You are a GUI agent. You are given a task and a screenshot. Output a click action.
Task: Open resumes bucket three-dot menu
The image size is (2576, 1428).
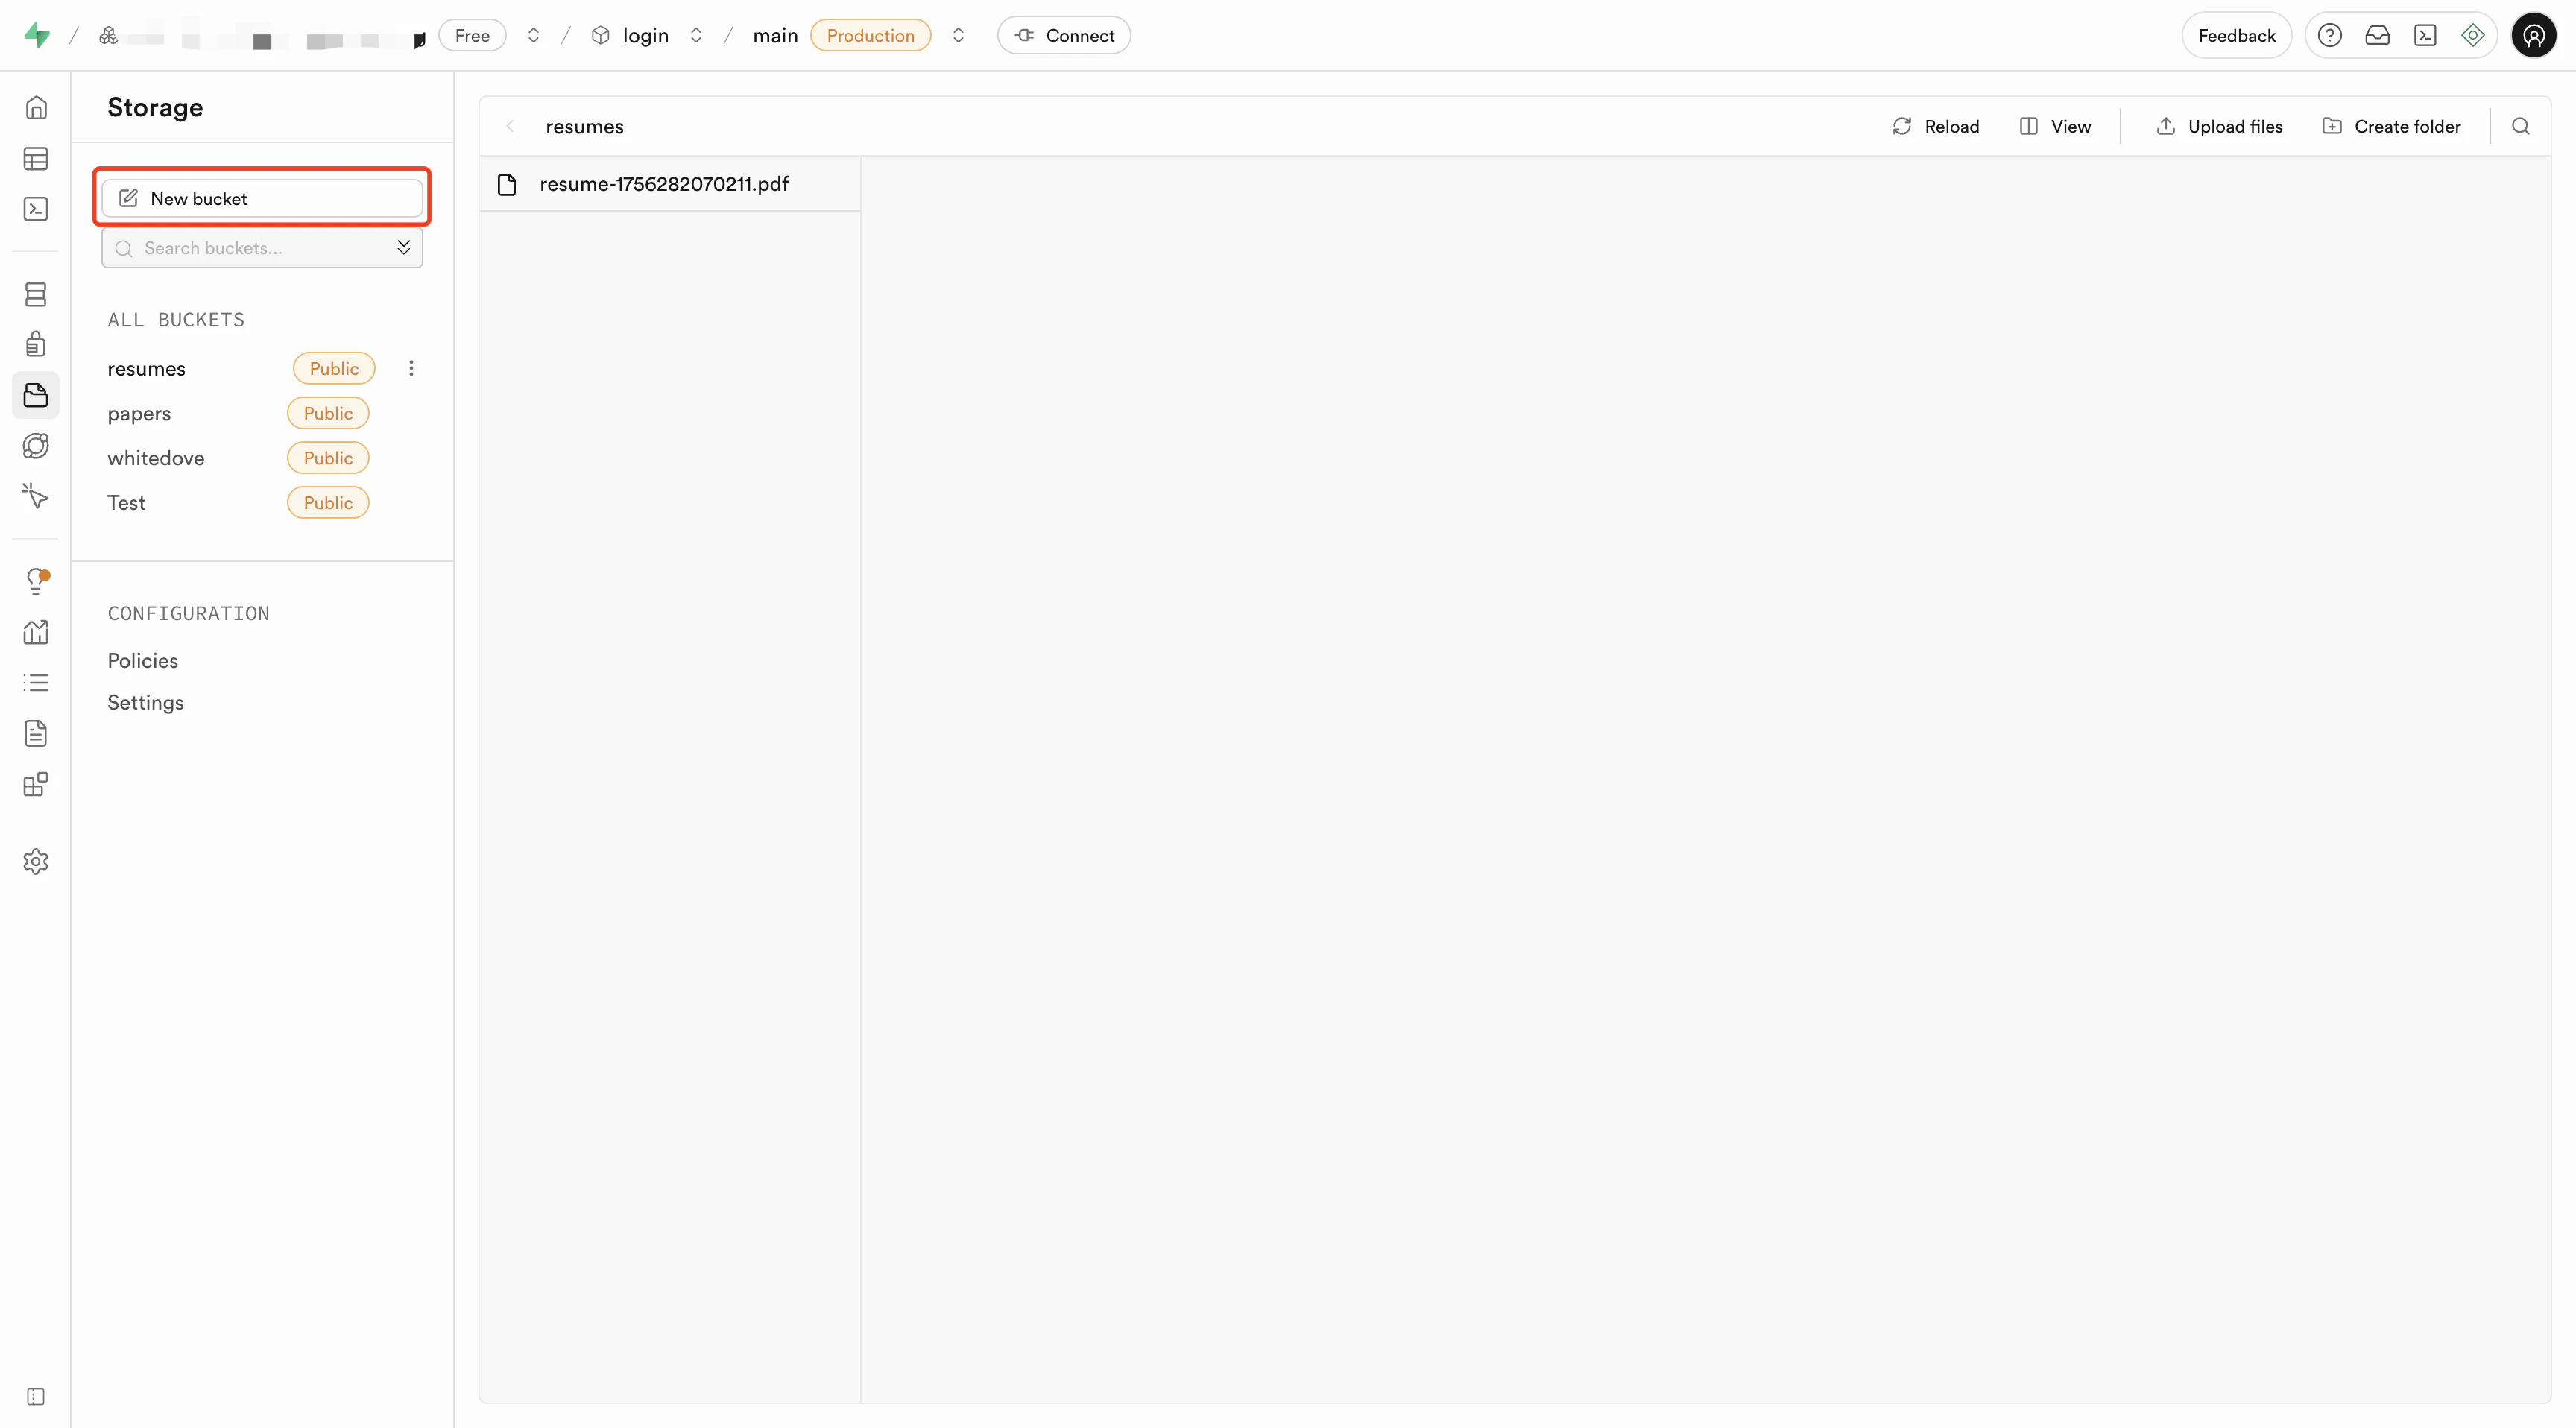click(x=411, y=369)
